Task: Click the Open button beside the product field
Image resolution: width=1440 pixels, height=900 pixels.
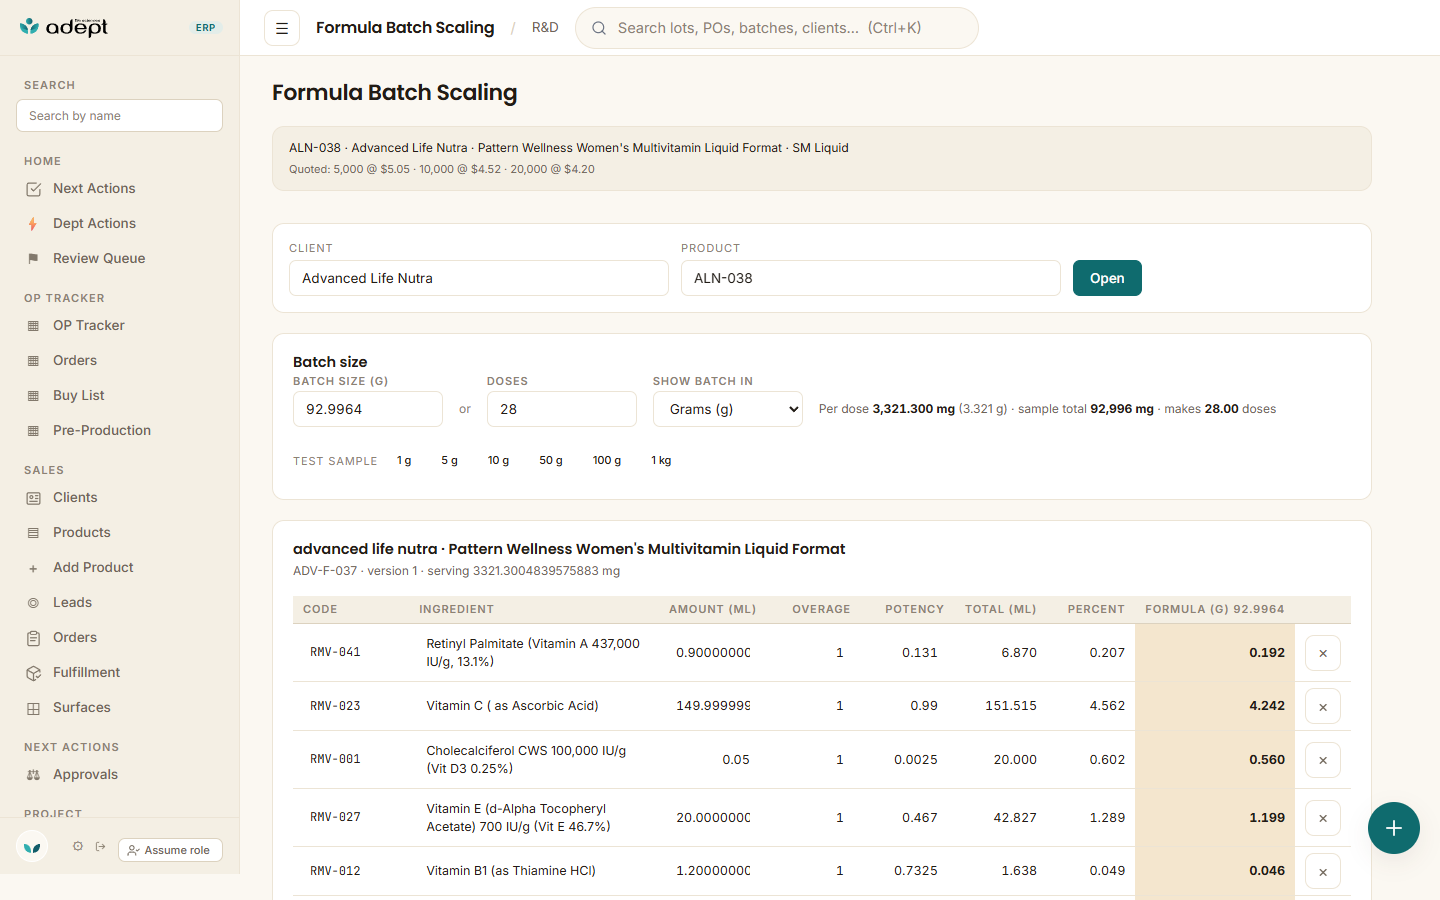Action: coord(1107,278)
